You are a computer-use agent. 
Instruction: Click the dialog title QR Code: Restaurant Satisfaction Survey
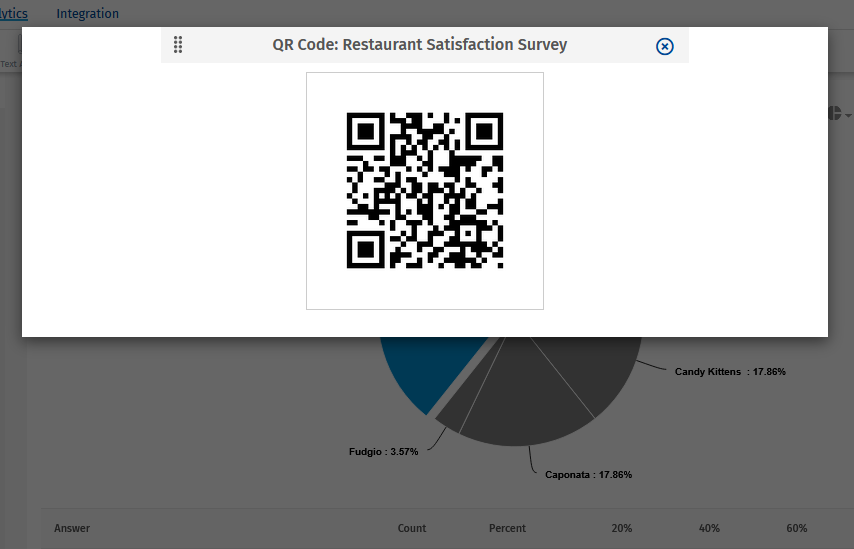(x=419, y=45)
